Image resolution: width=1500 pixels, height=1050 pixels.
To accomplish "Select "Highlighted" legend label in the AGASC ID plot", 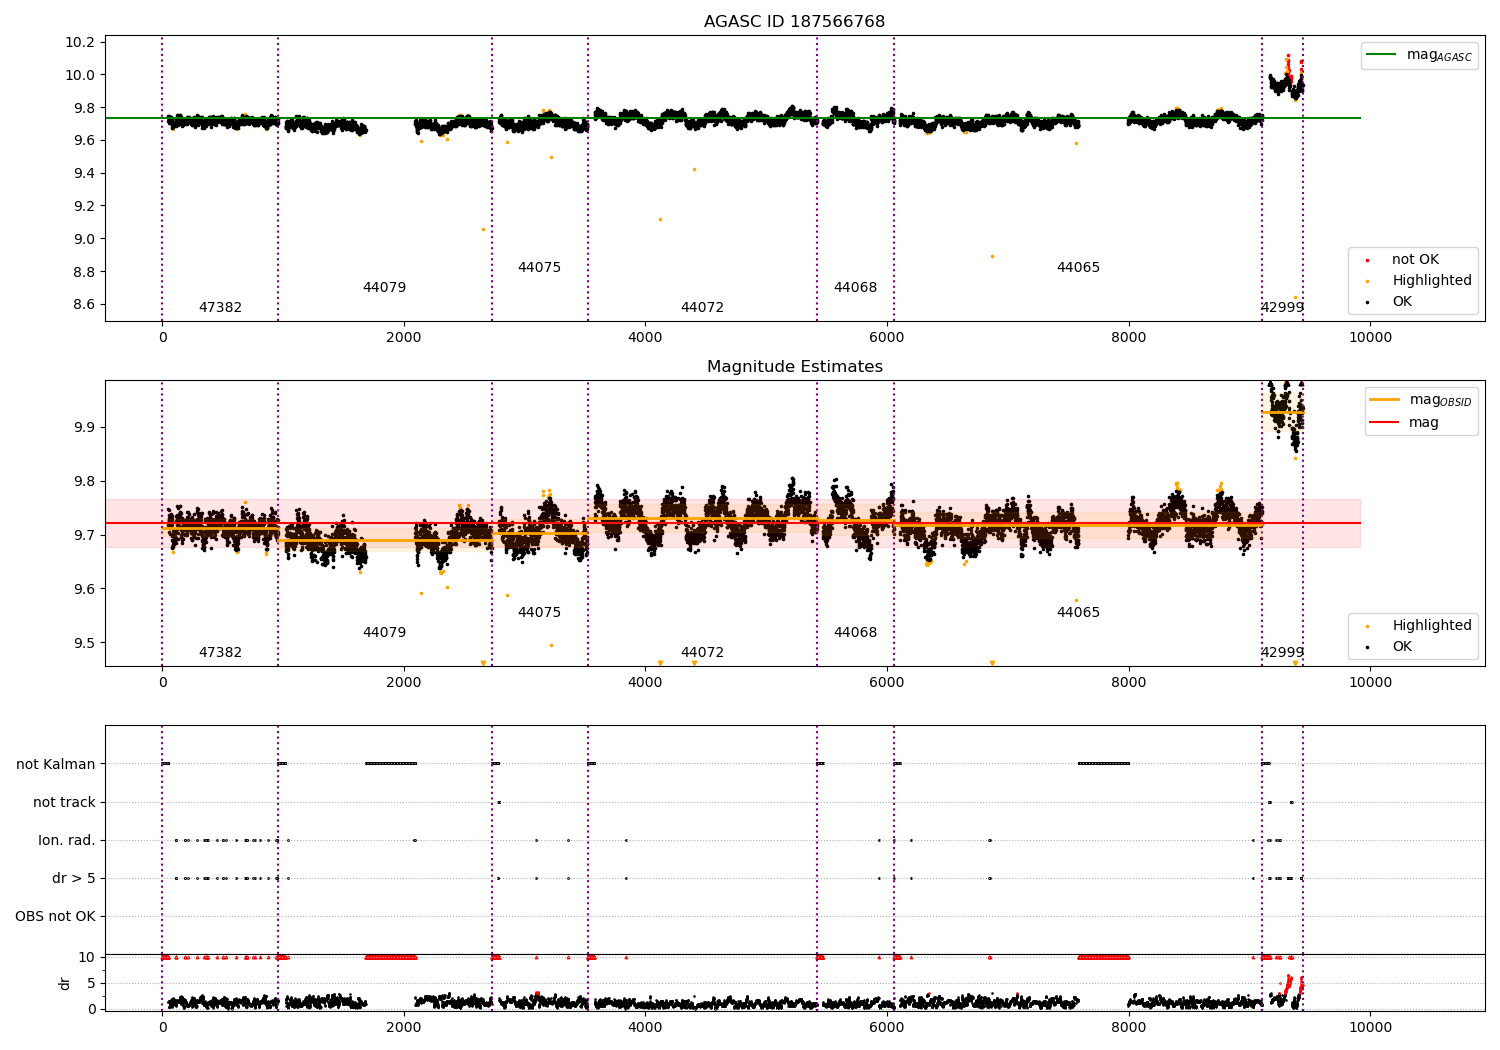I will pos(1432,281).
